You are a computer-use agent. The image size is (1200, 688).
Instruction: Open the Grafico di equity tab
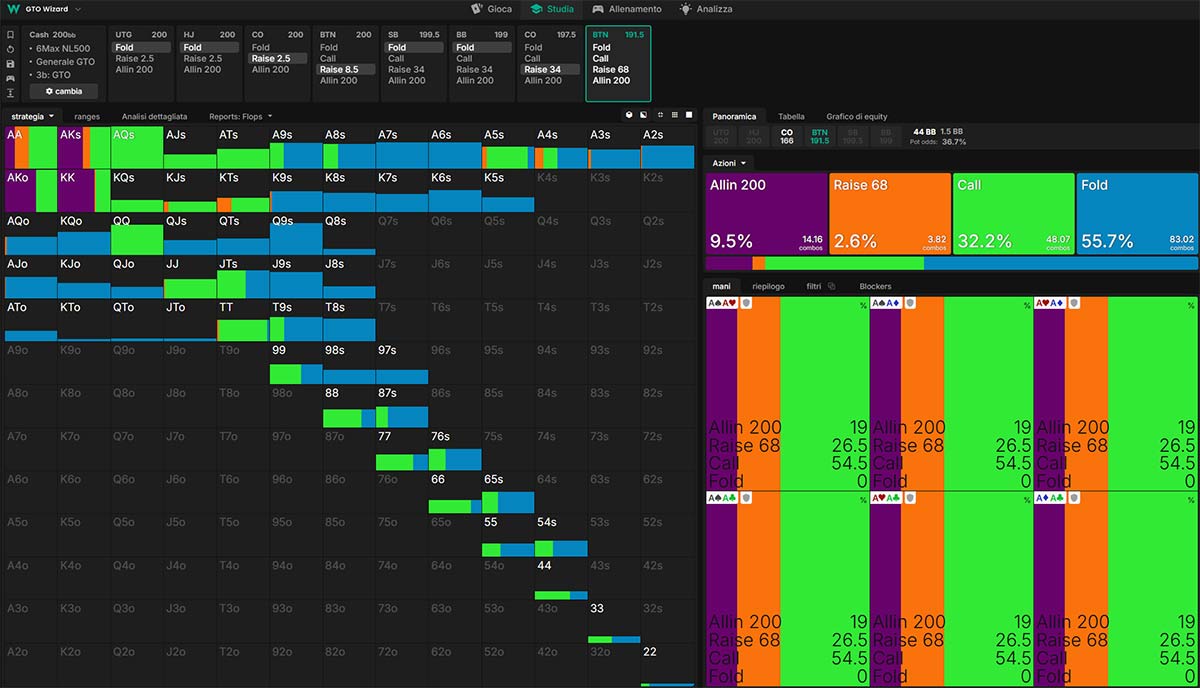pyautogui.click(x=856, y=116)
